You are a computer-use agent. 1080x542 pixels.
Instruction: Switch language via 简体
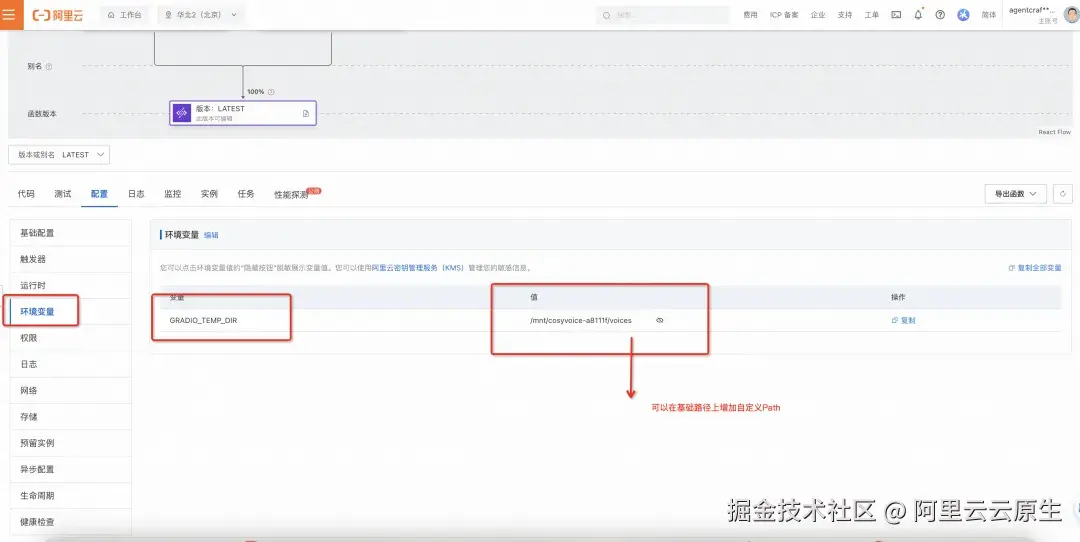(x=988, y=14)
